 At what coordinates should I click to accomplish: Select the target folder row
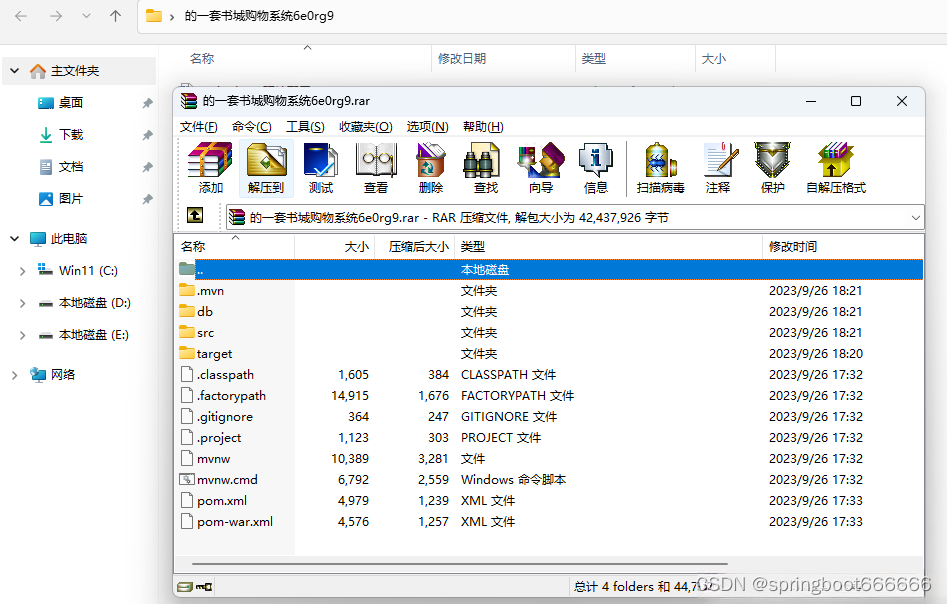548,353
